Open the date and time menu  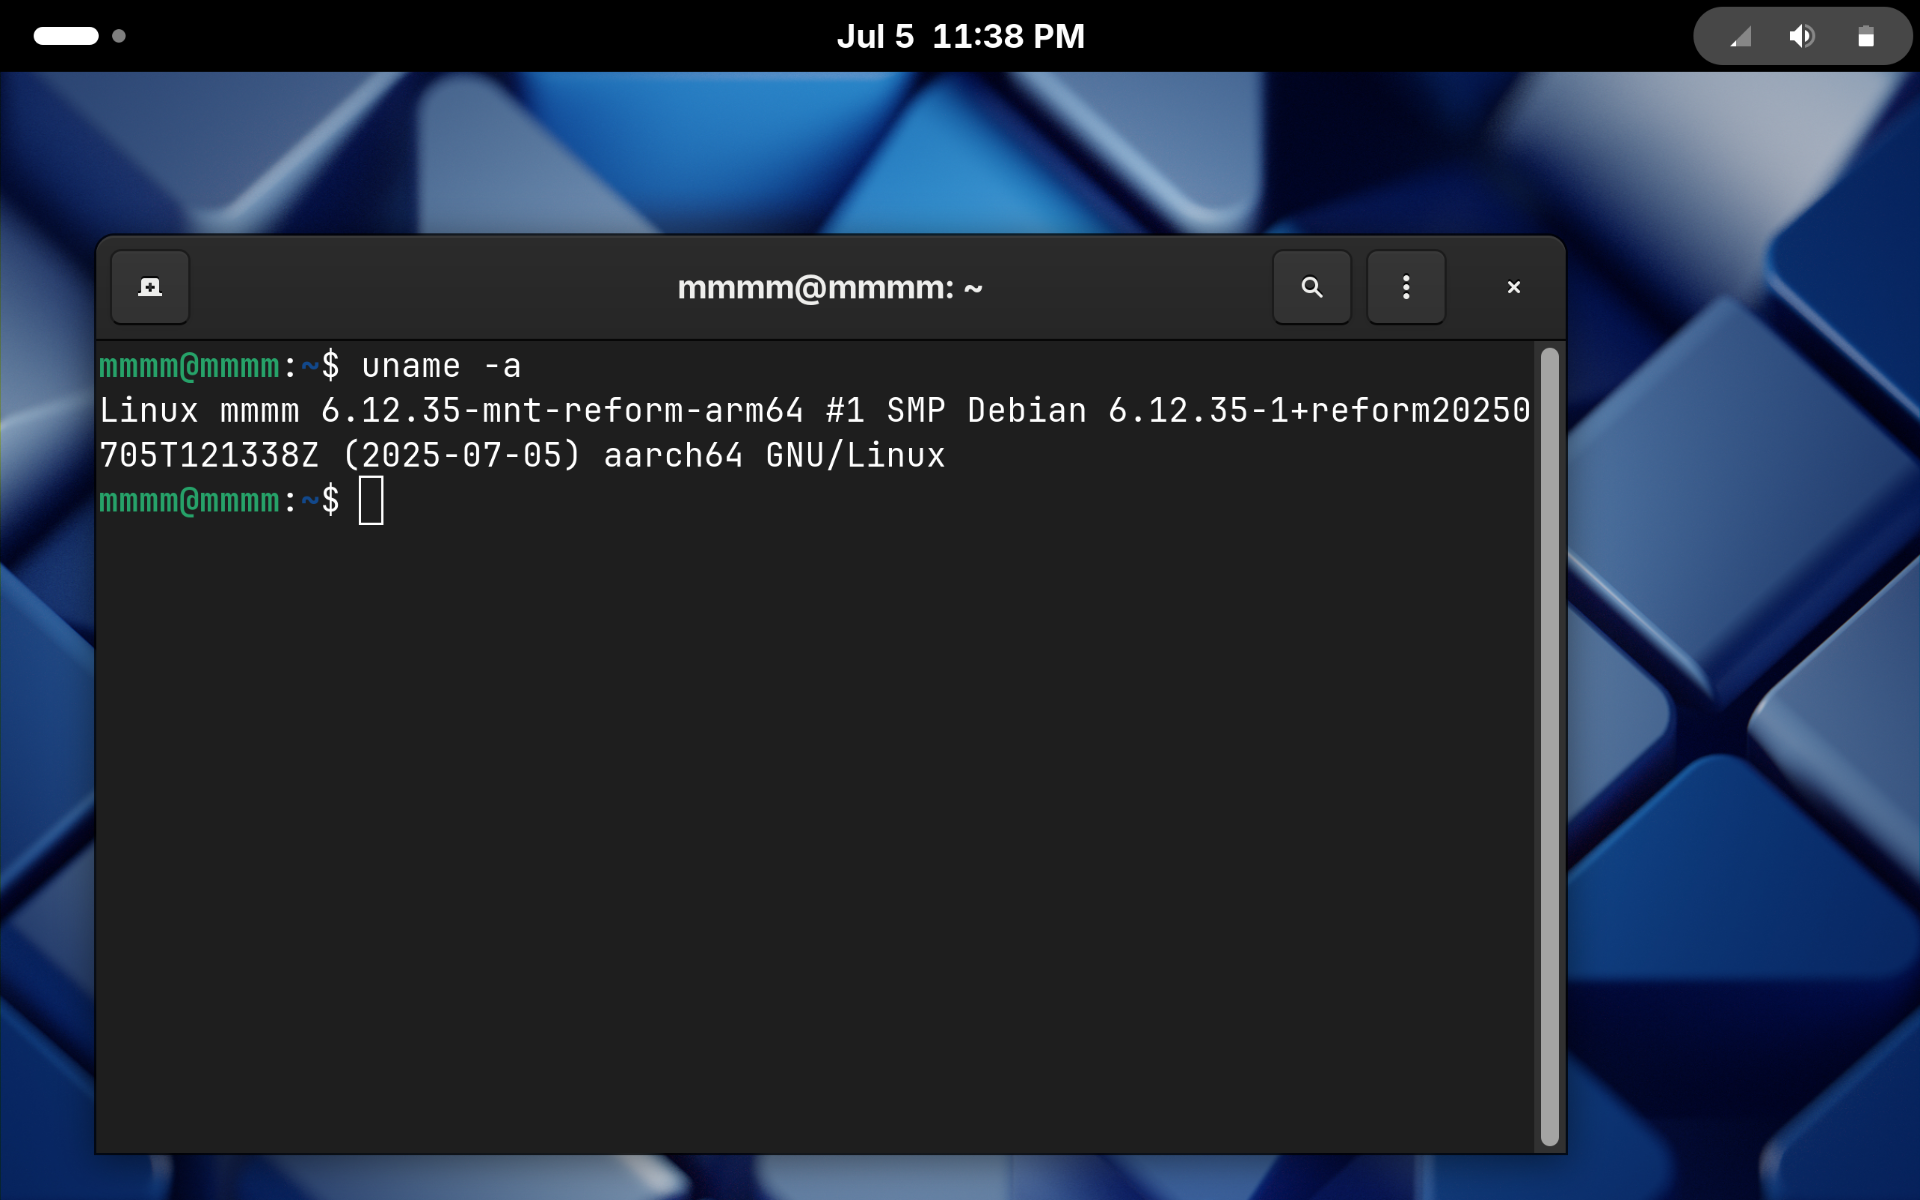pos(960,36)
